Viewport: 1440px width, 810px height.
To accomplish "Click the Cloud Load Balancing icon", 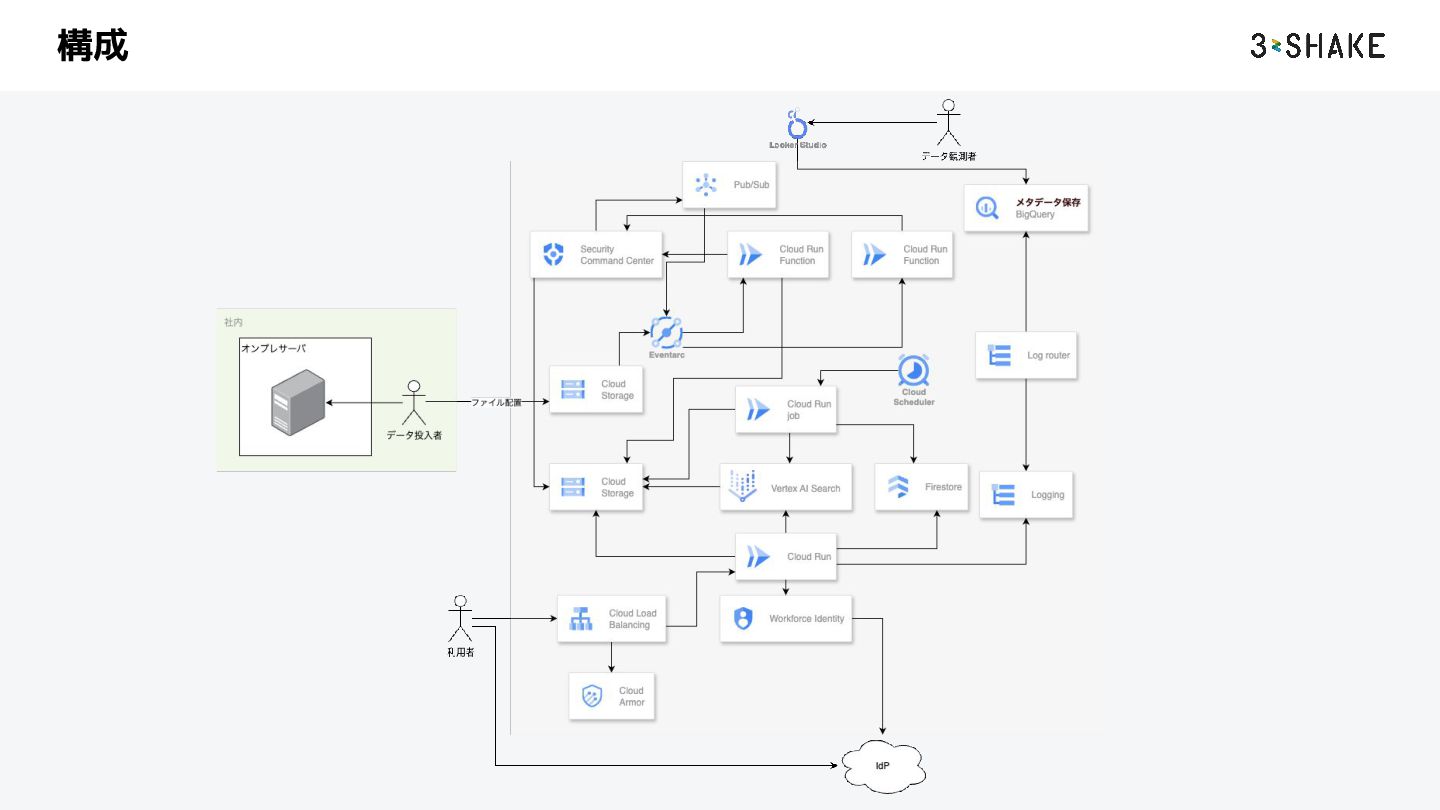I will pyautogui.click(x=581, y=619).
